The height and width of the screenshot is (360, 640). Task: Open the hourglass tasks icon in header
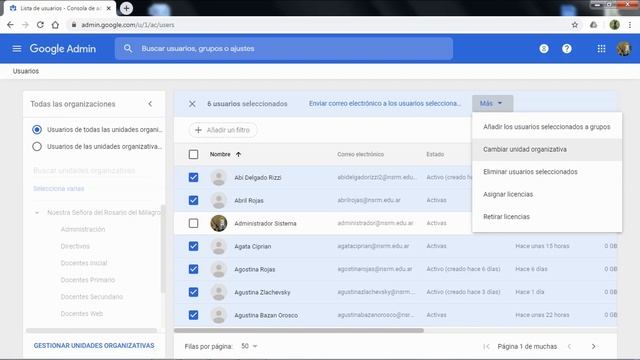(x=544, y=49)
